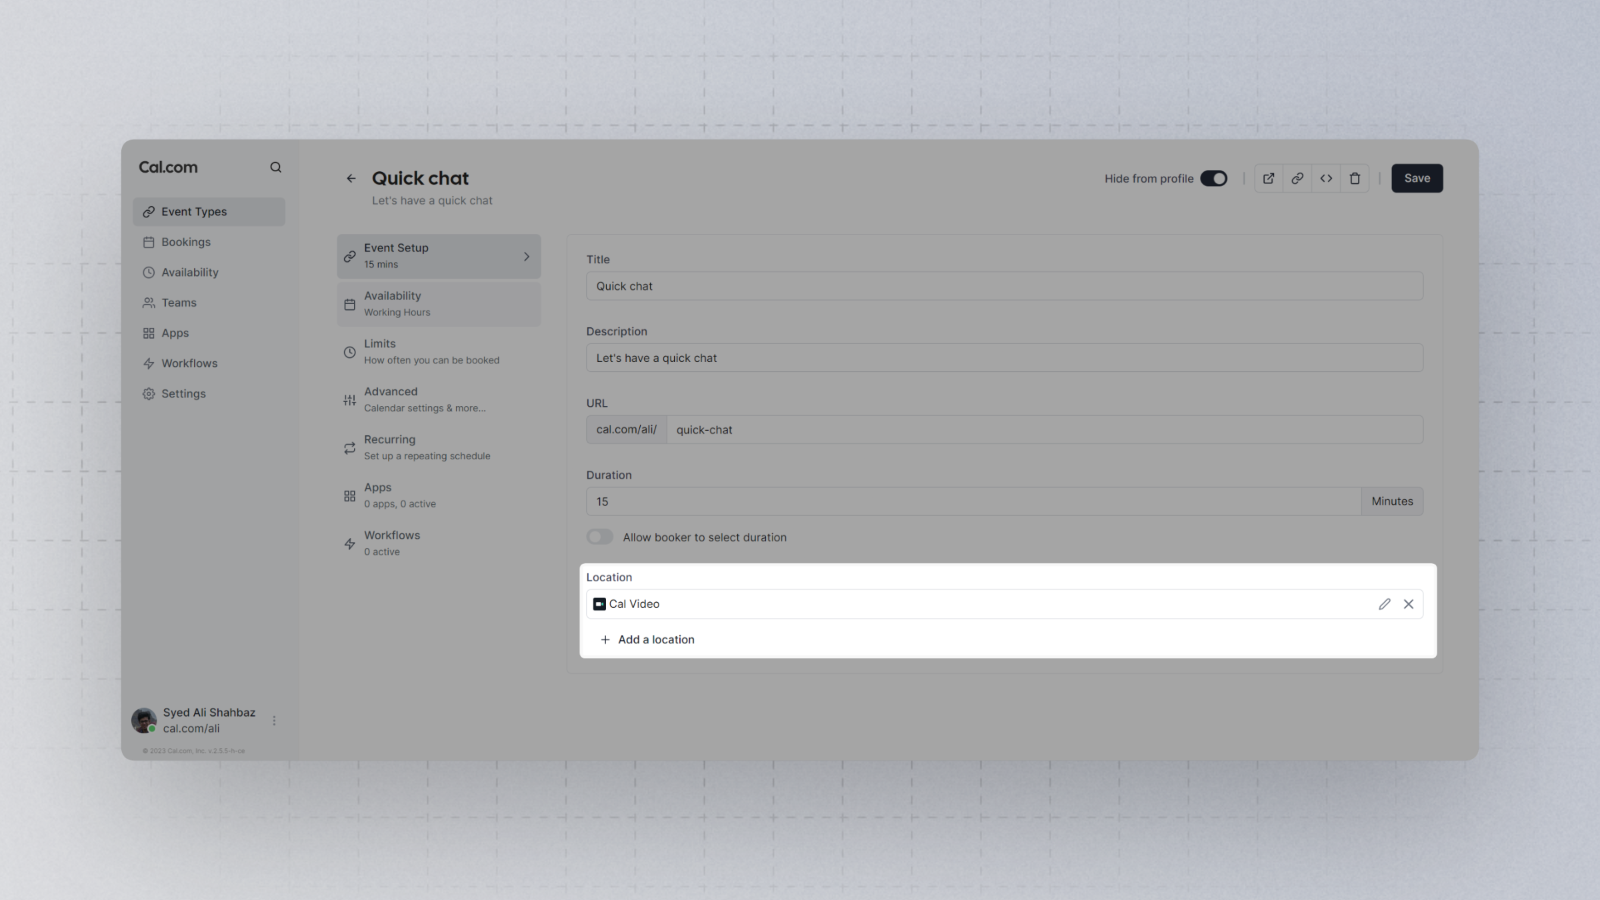
Task: Open event preview in new tab icon
Action: point(1268,178)
